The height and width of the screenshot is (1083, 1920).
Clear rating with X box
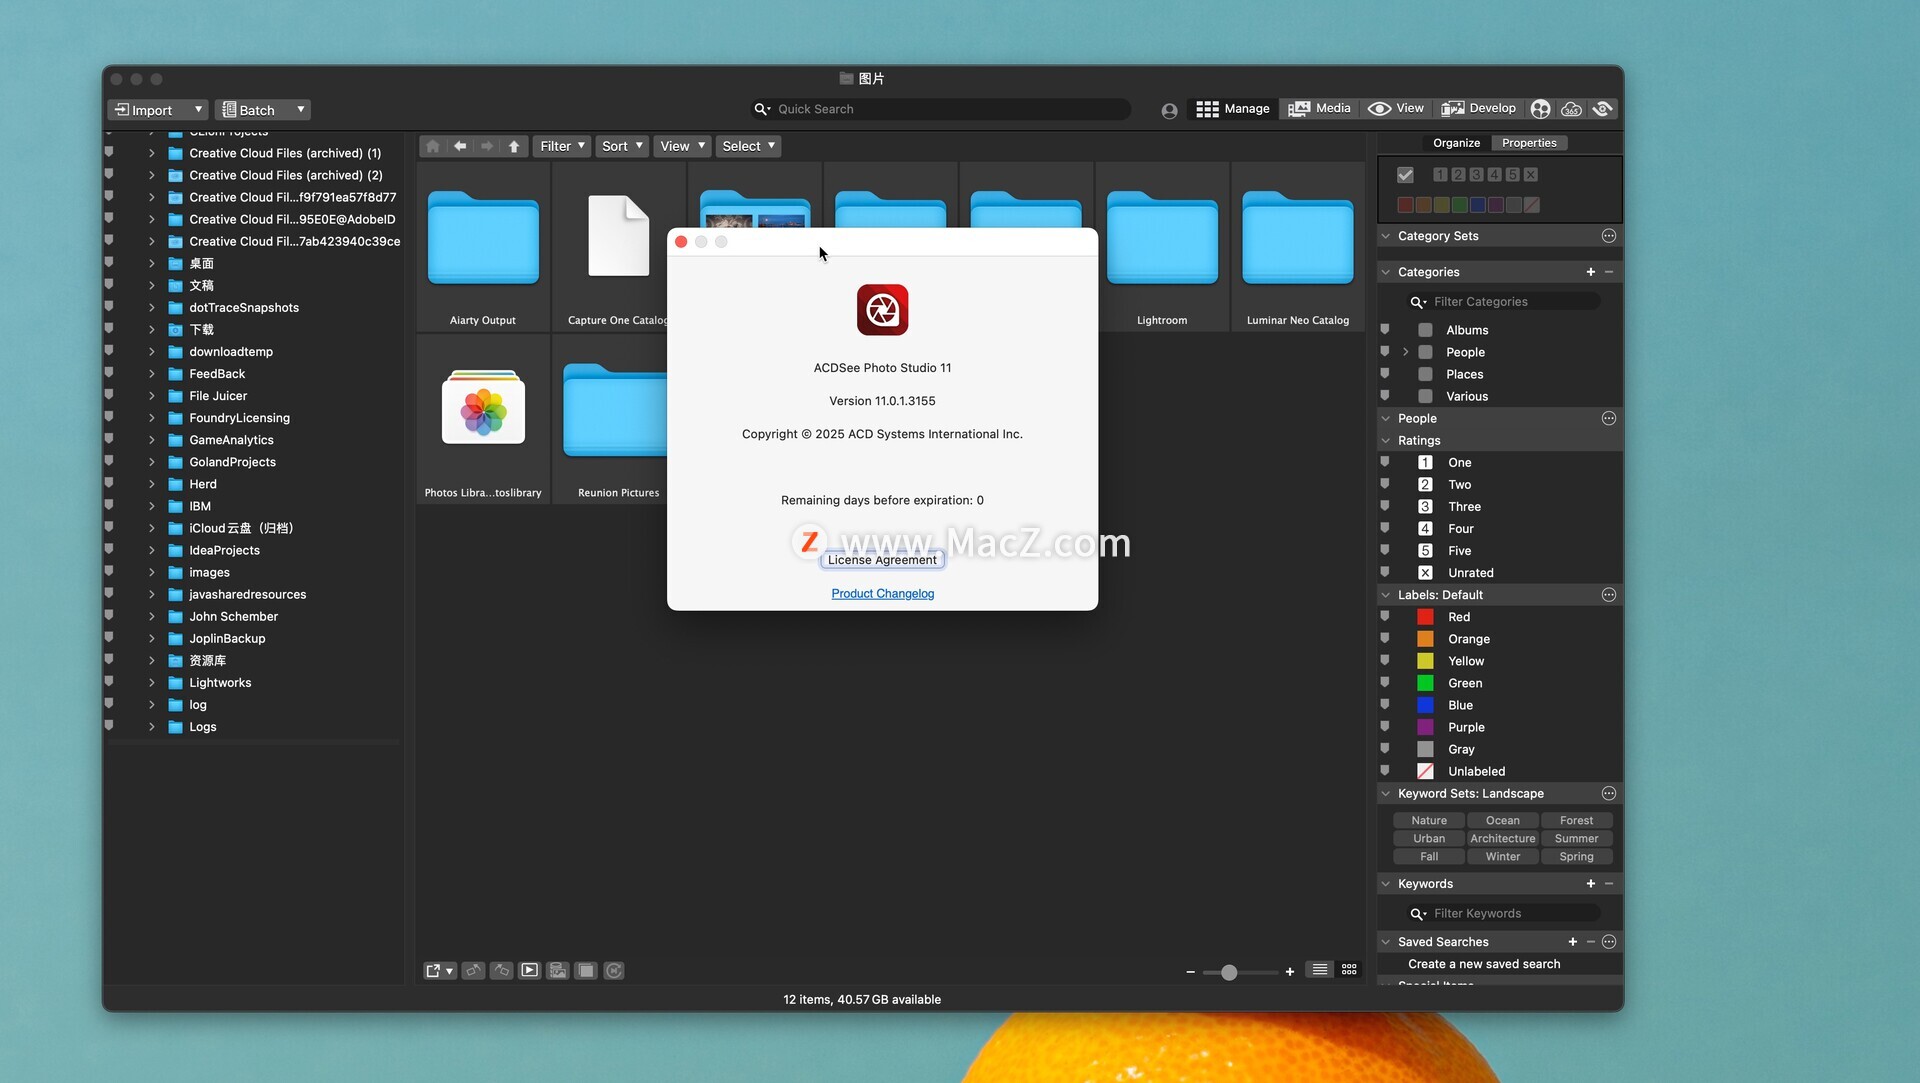pyautogui.click(x=1531, y=175)
